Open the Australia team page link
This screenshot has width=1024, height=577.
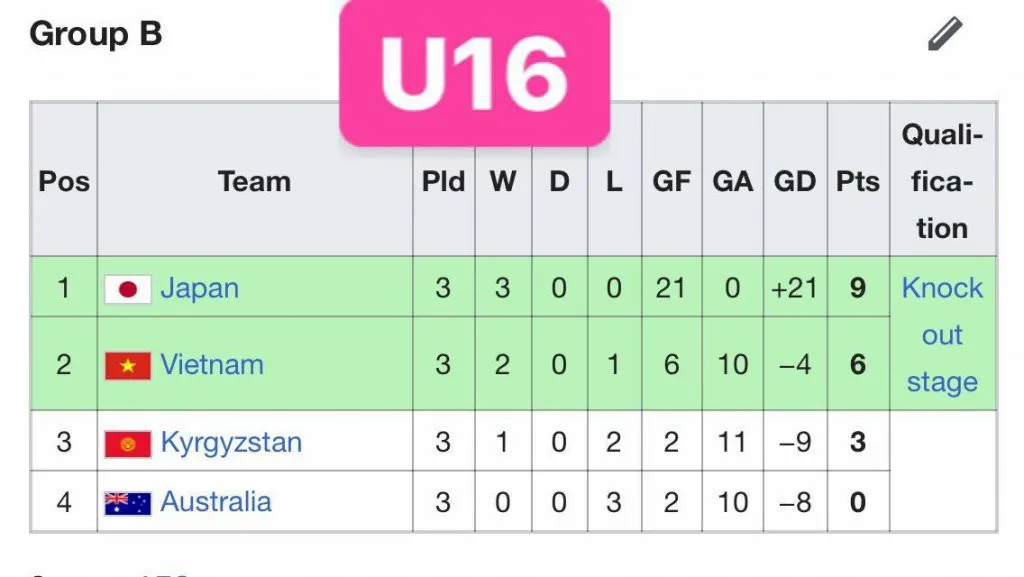point(217,502)
